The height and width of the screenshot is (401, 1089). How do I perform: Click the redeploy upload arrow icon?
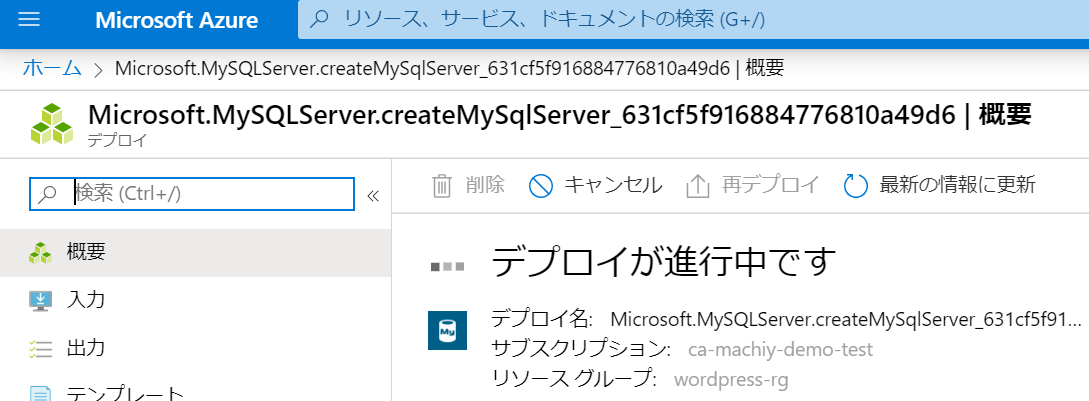698,185
